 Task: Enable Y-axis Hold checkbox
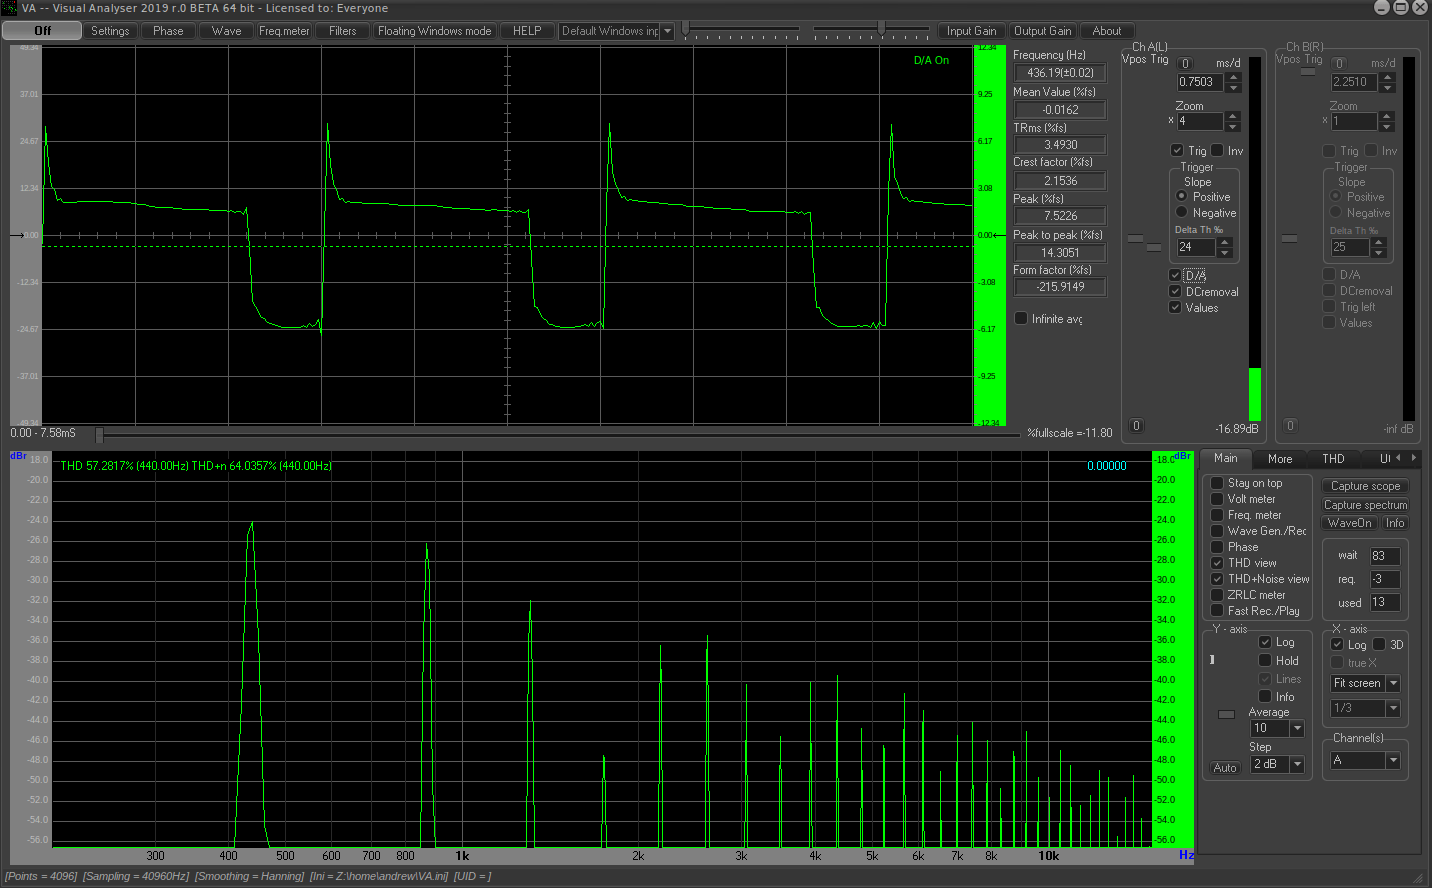(1265, 660)
